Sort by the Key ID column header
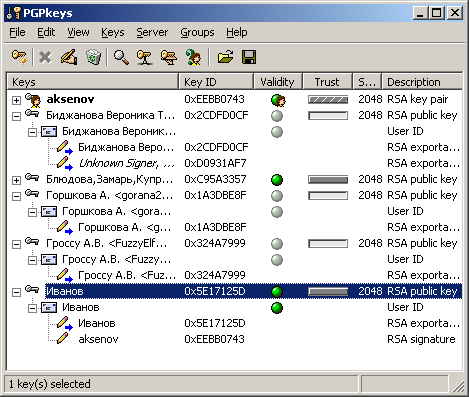The image size is (469, 397). coord(216,82)
